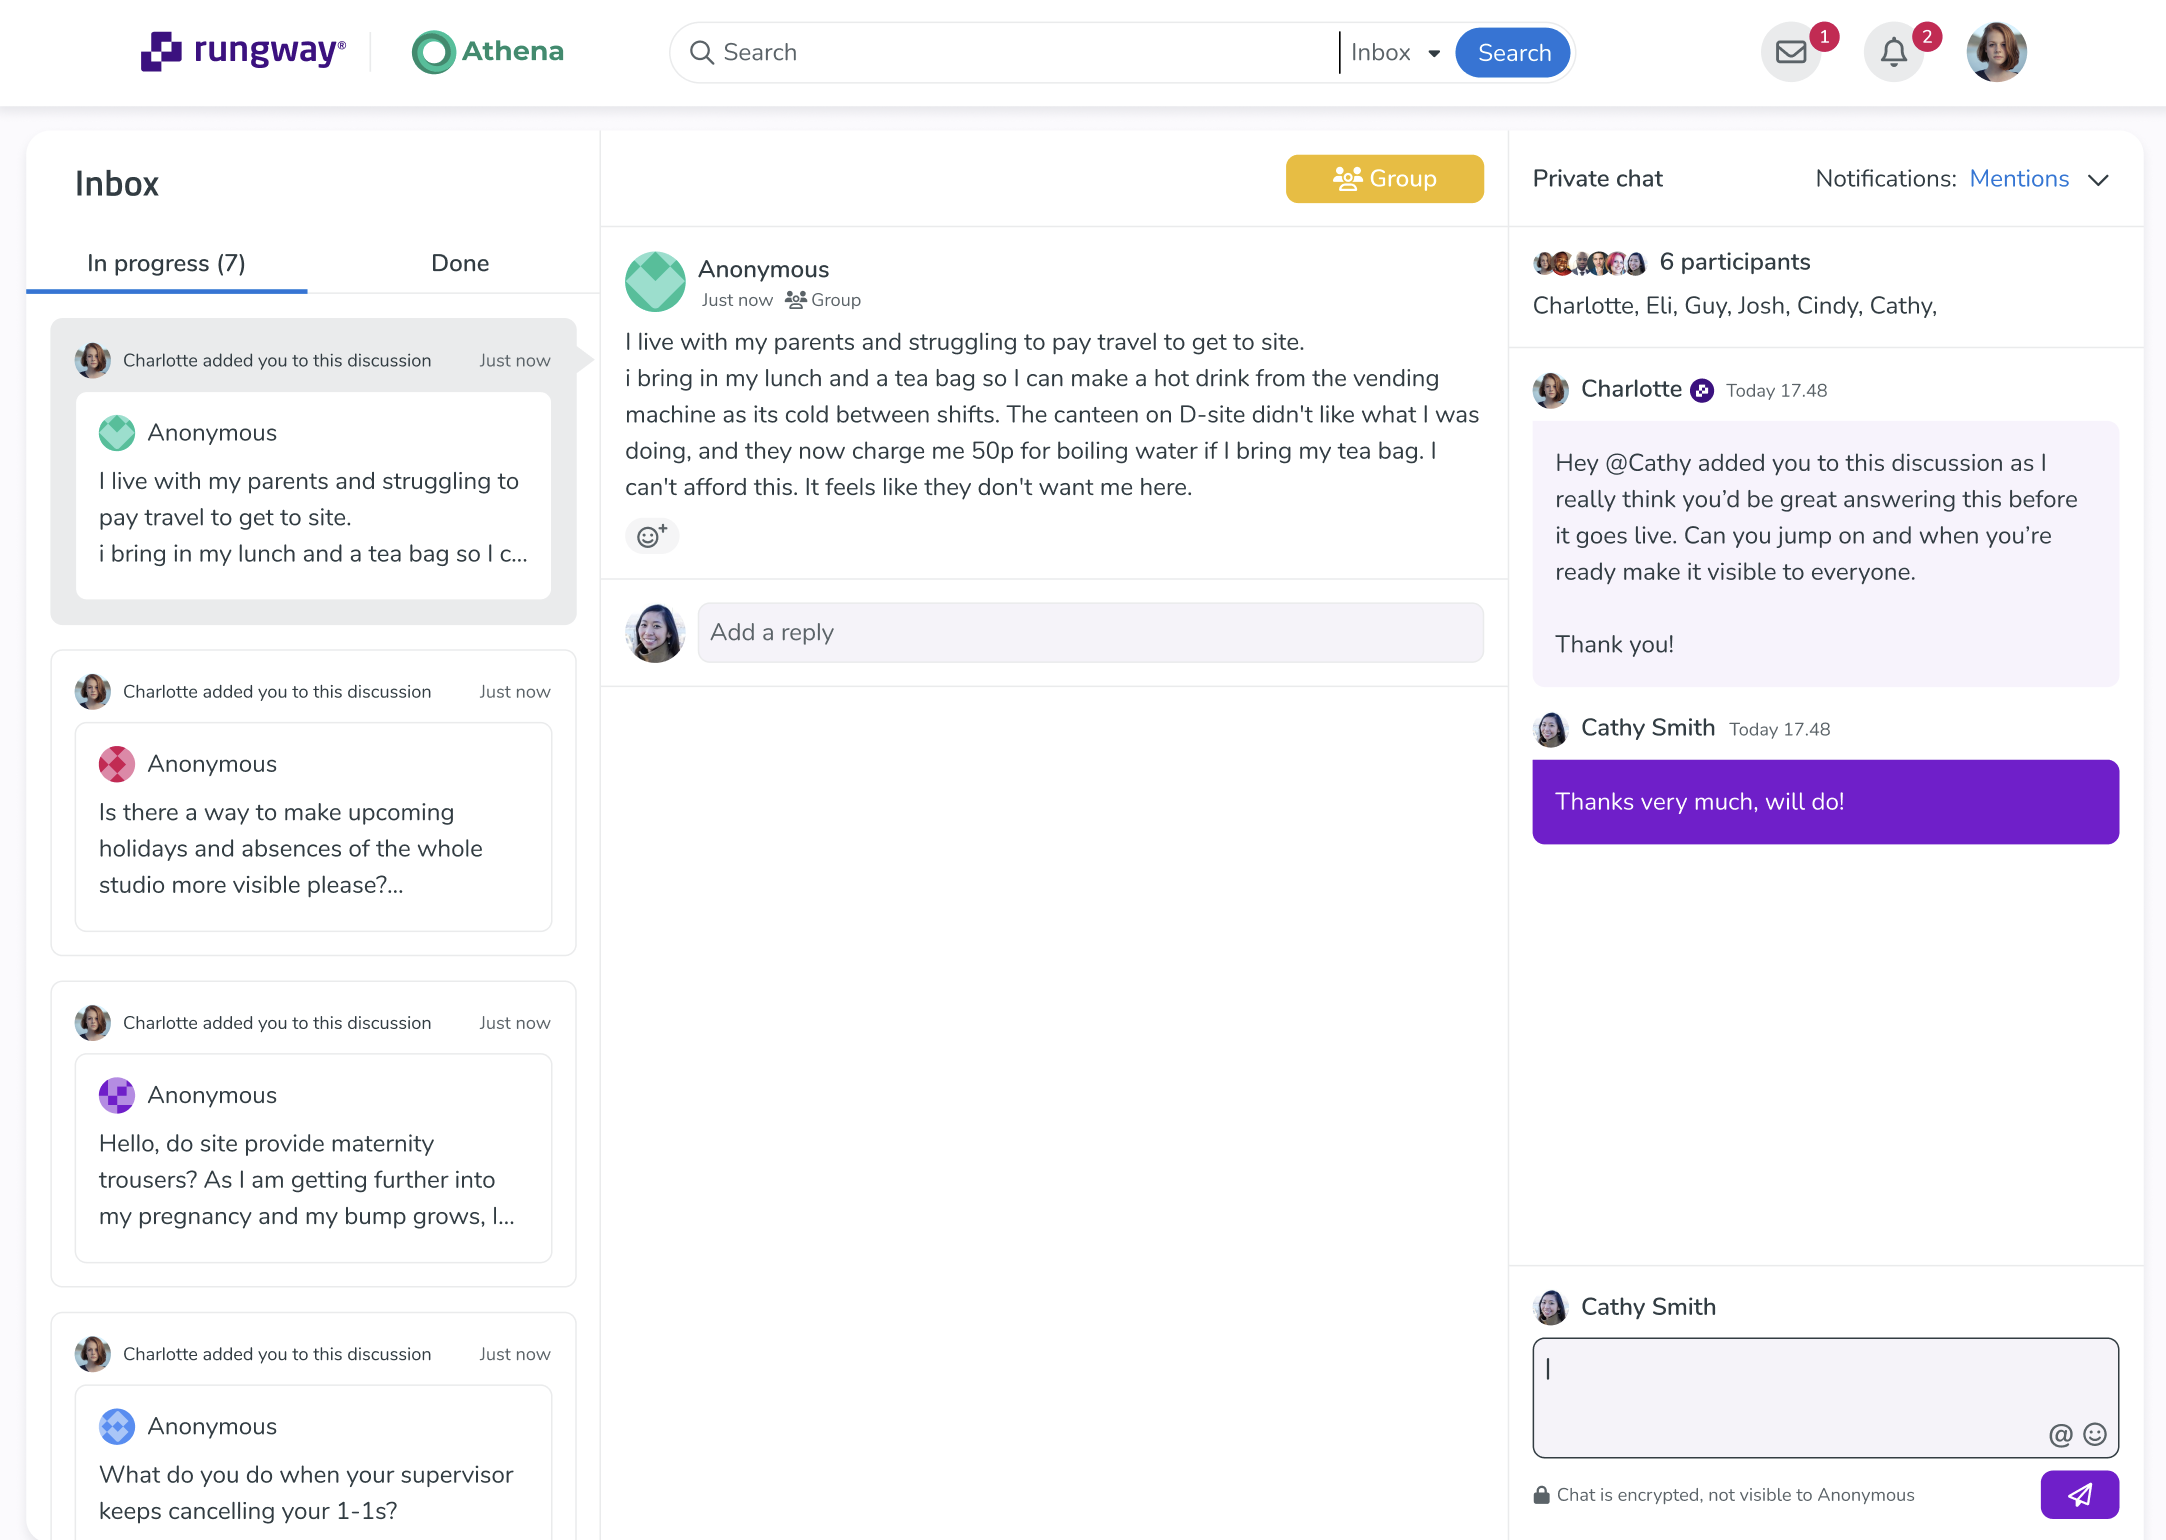Click the blue Search button
Screen dimensions: 2166x1540
[1512, 52]
